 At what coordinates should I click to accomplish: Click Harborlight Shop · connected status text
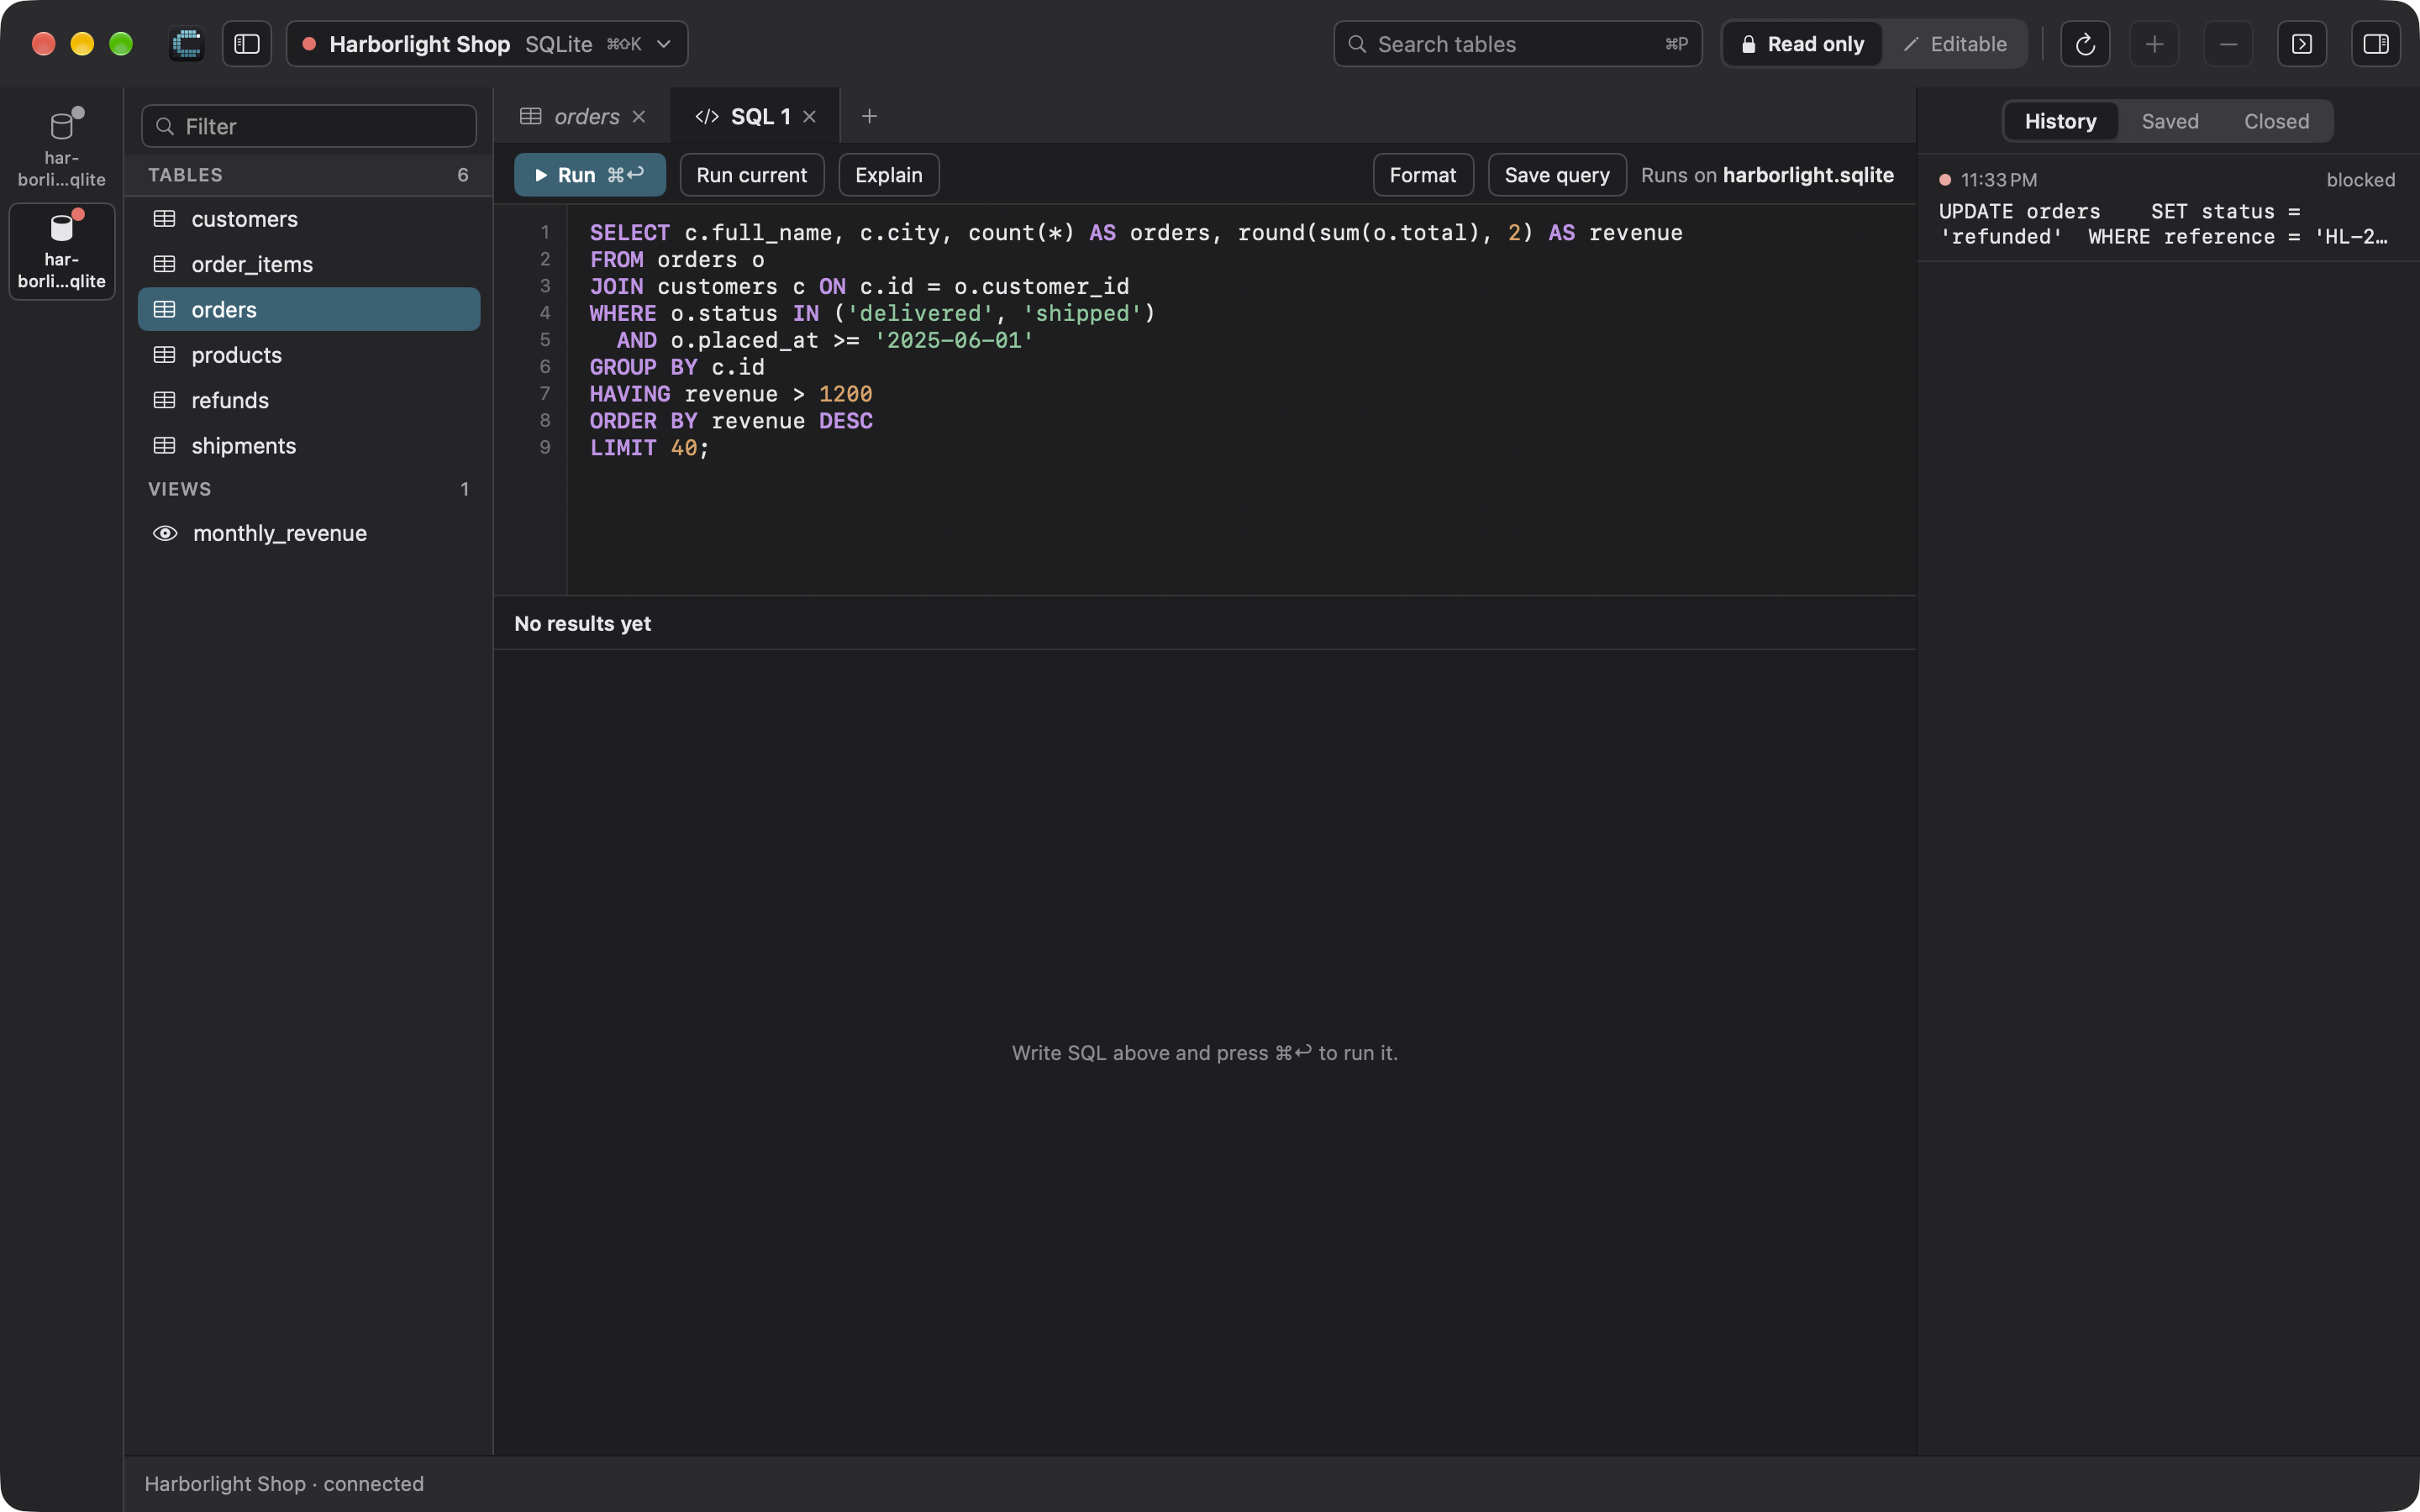click(284, 1483)
